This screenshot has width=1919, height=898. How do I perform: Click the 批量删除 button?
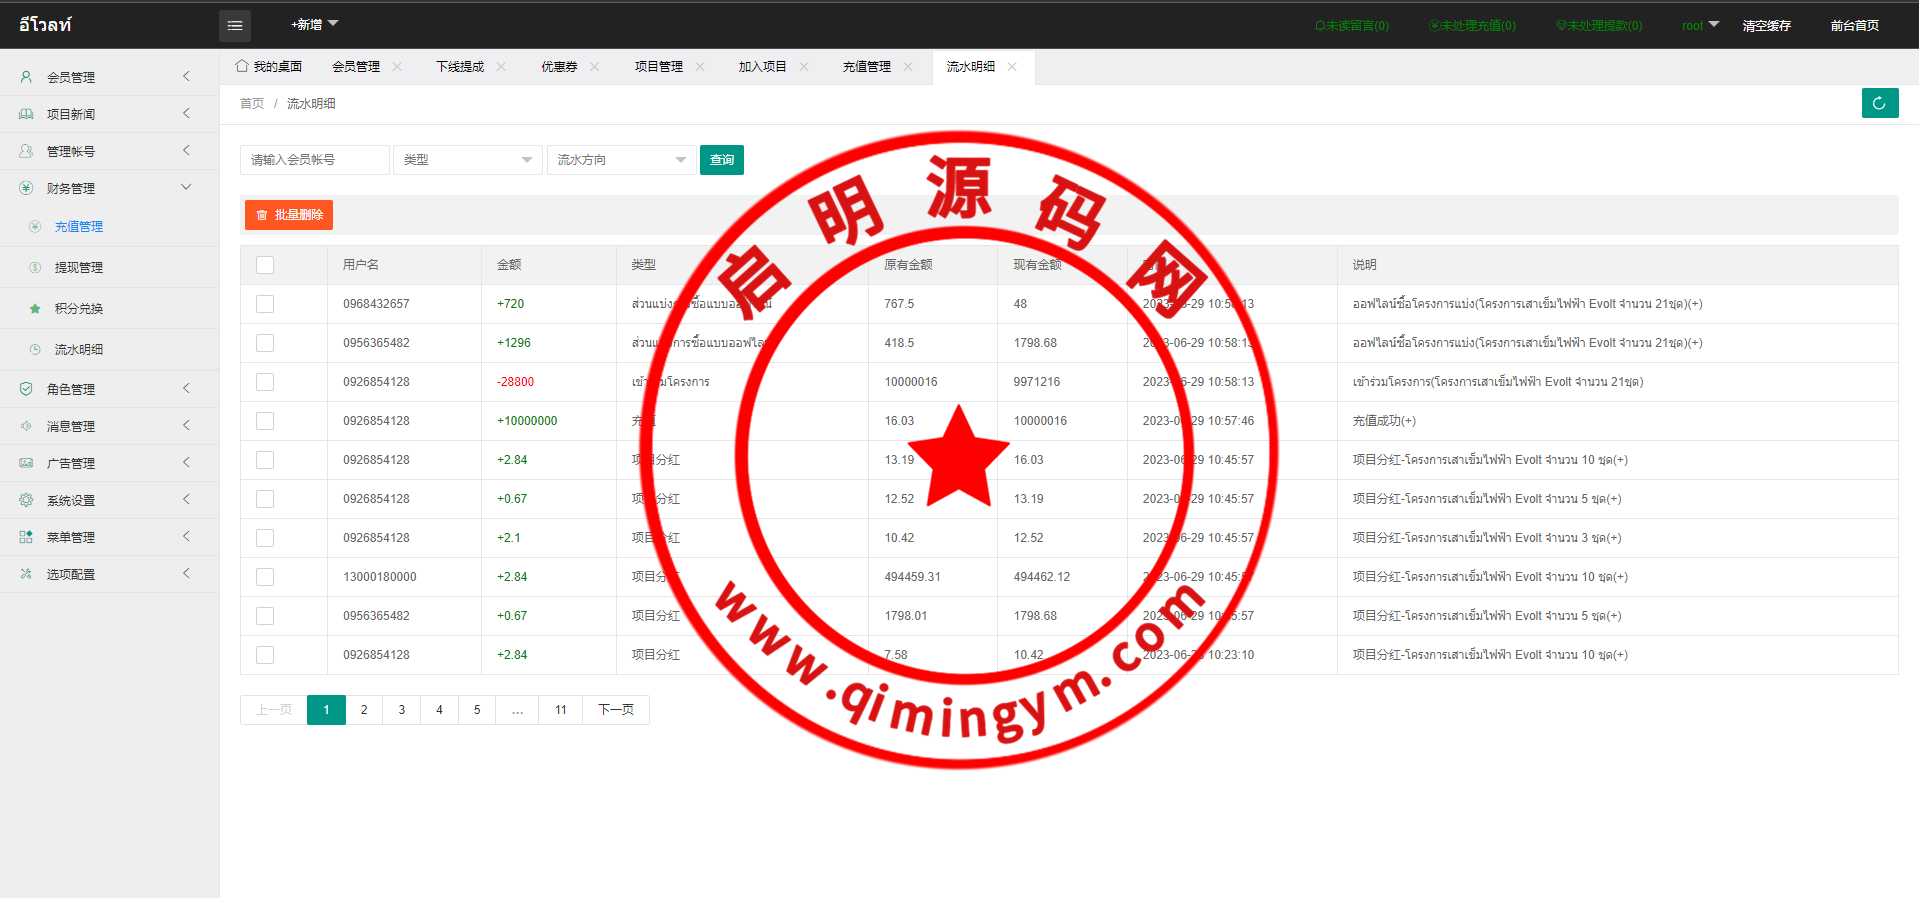click(289, 215)
